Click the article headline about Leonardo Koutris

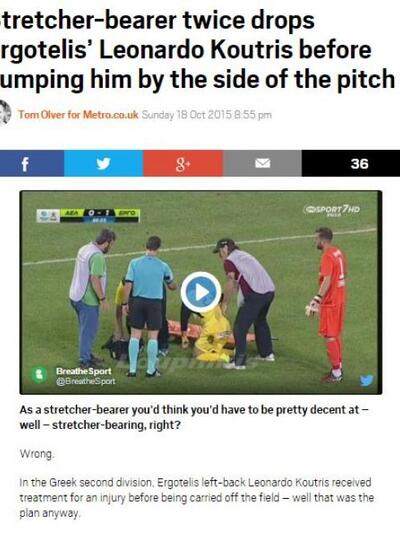click(198, 50)
